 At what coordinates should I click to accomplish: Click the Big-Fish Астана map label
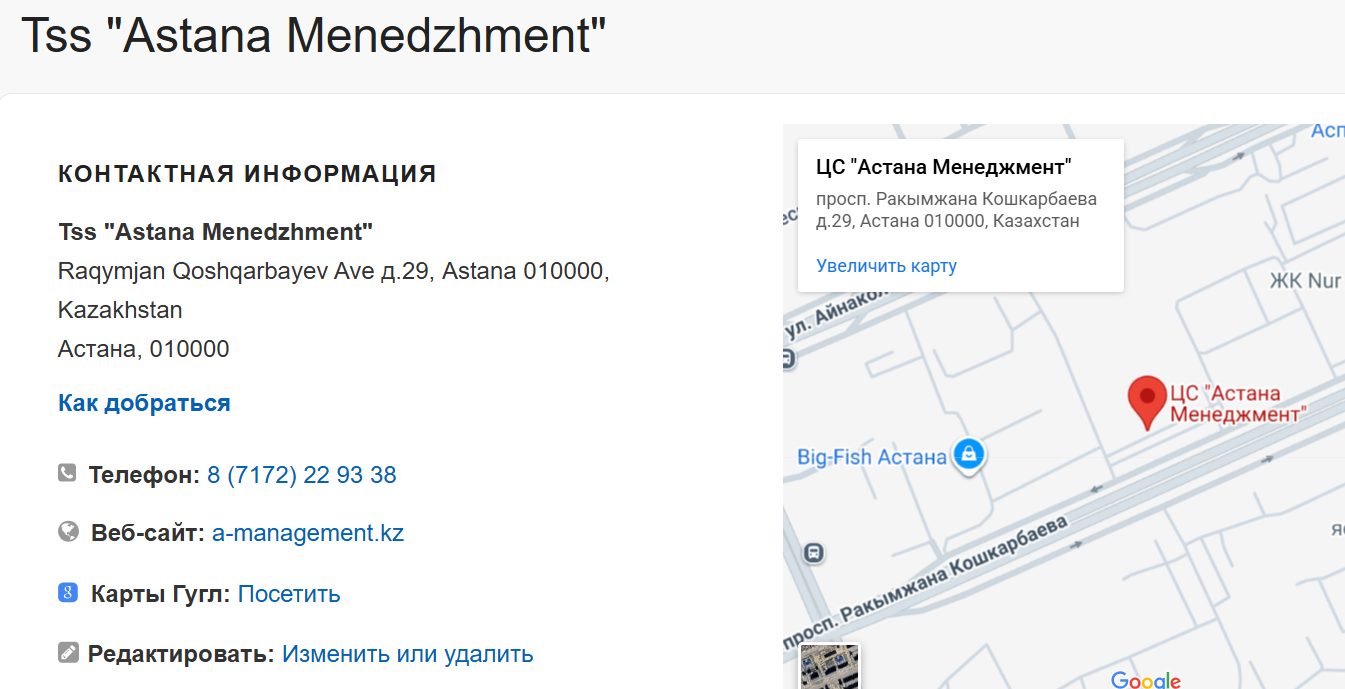871,457
